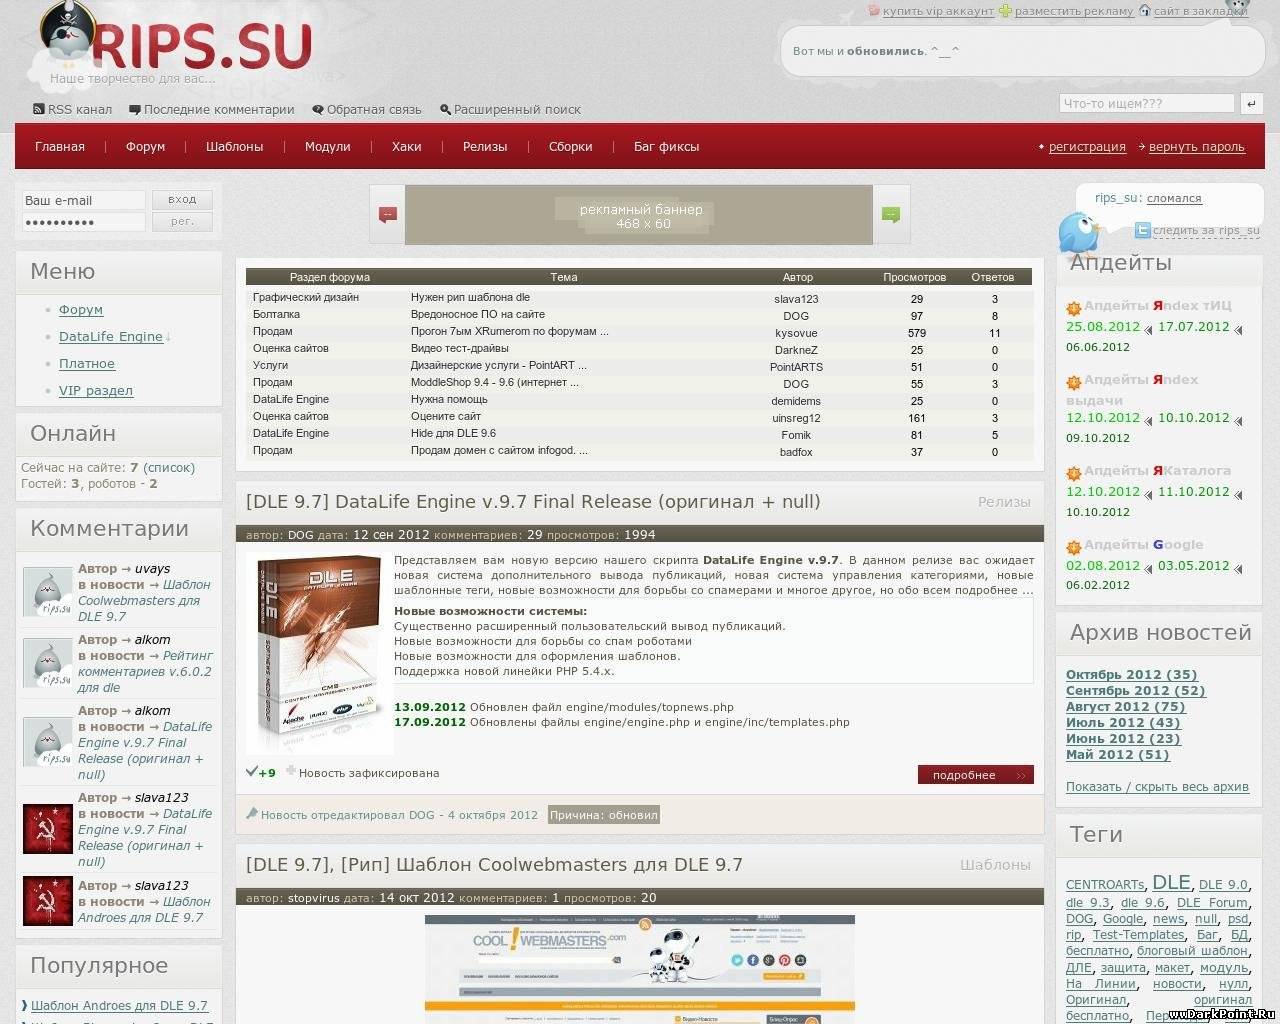
Task: Open comment author uvays avatar
Action: 48,593
